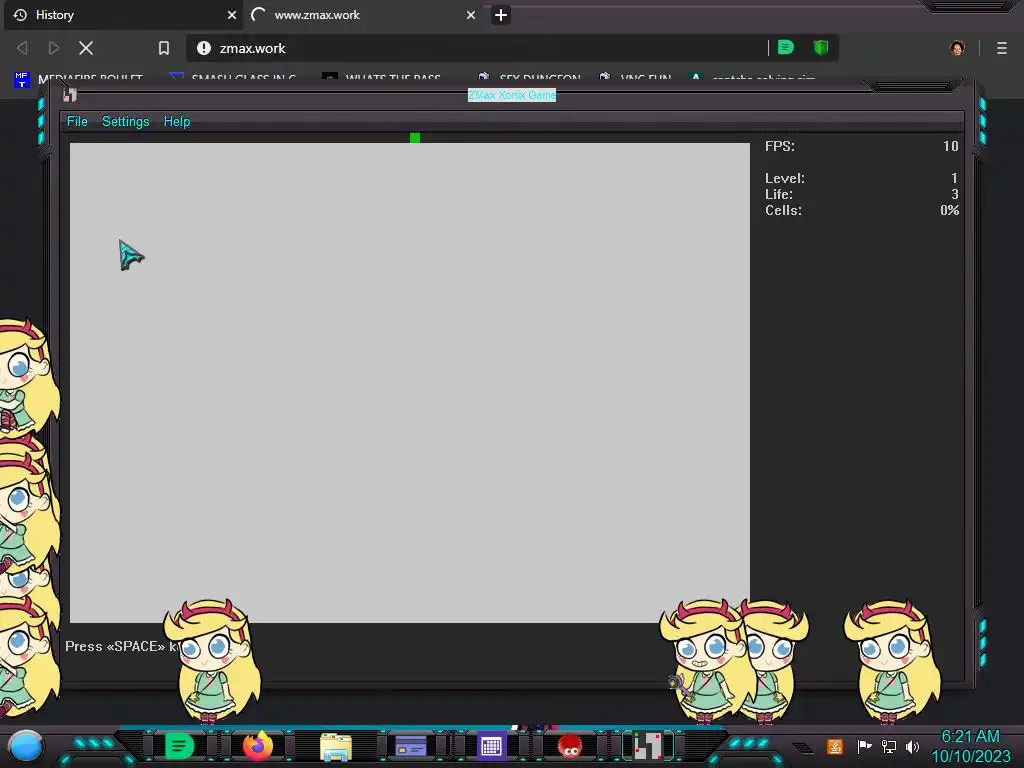This screenshot has height=768, width=1024.
Task: Switch to the www.zmax.work tab
Action: pyautogui.click(x=362, y=15)
